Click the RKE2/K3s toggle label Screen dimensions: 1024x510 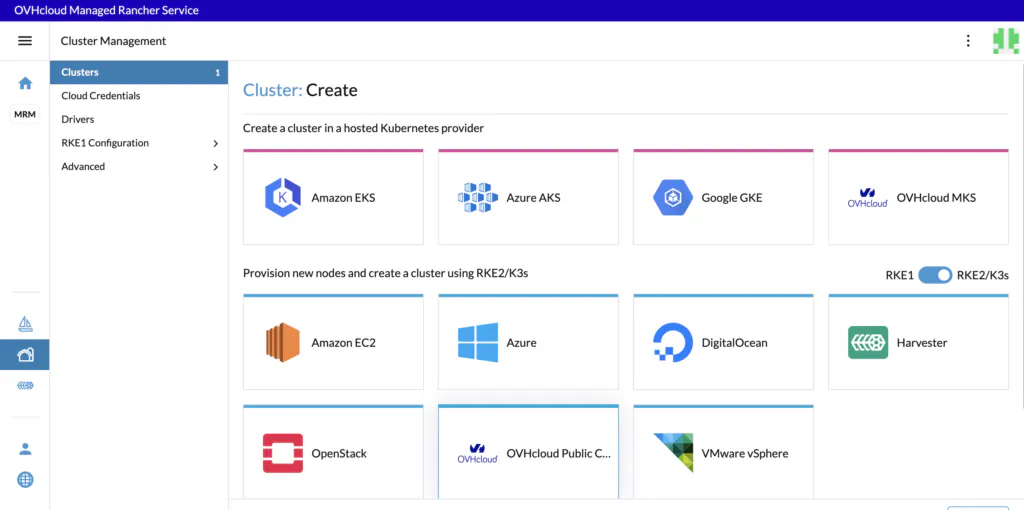coord(983,275)
